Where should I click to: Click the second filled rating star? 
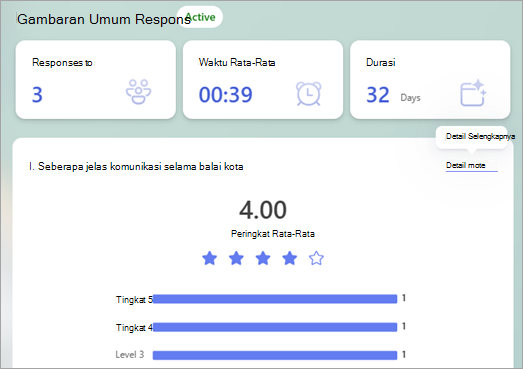pos(236,258)
